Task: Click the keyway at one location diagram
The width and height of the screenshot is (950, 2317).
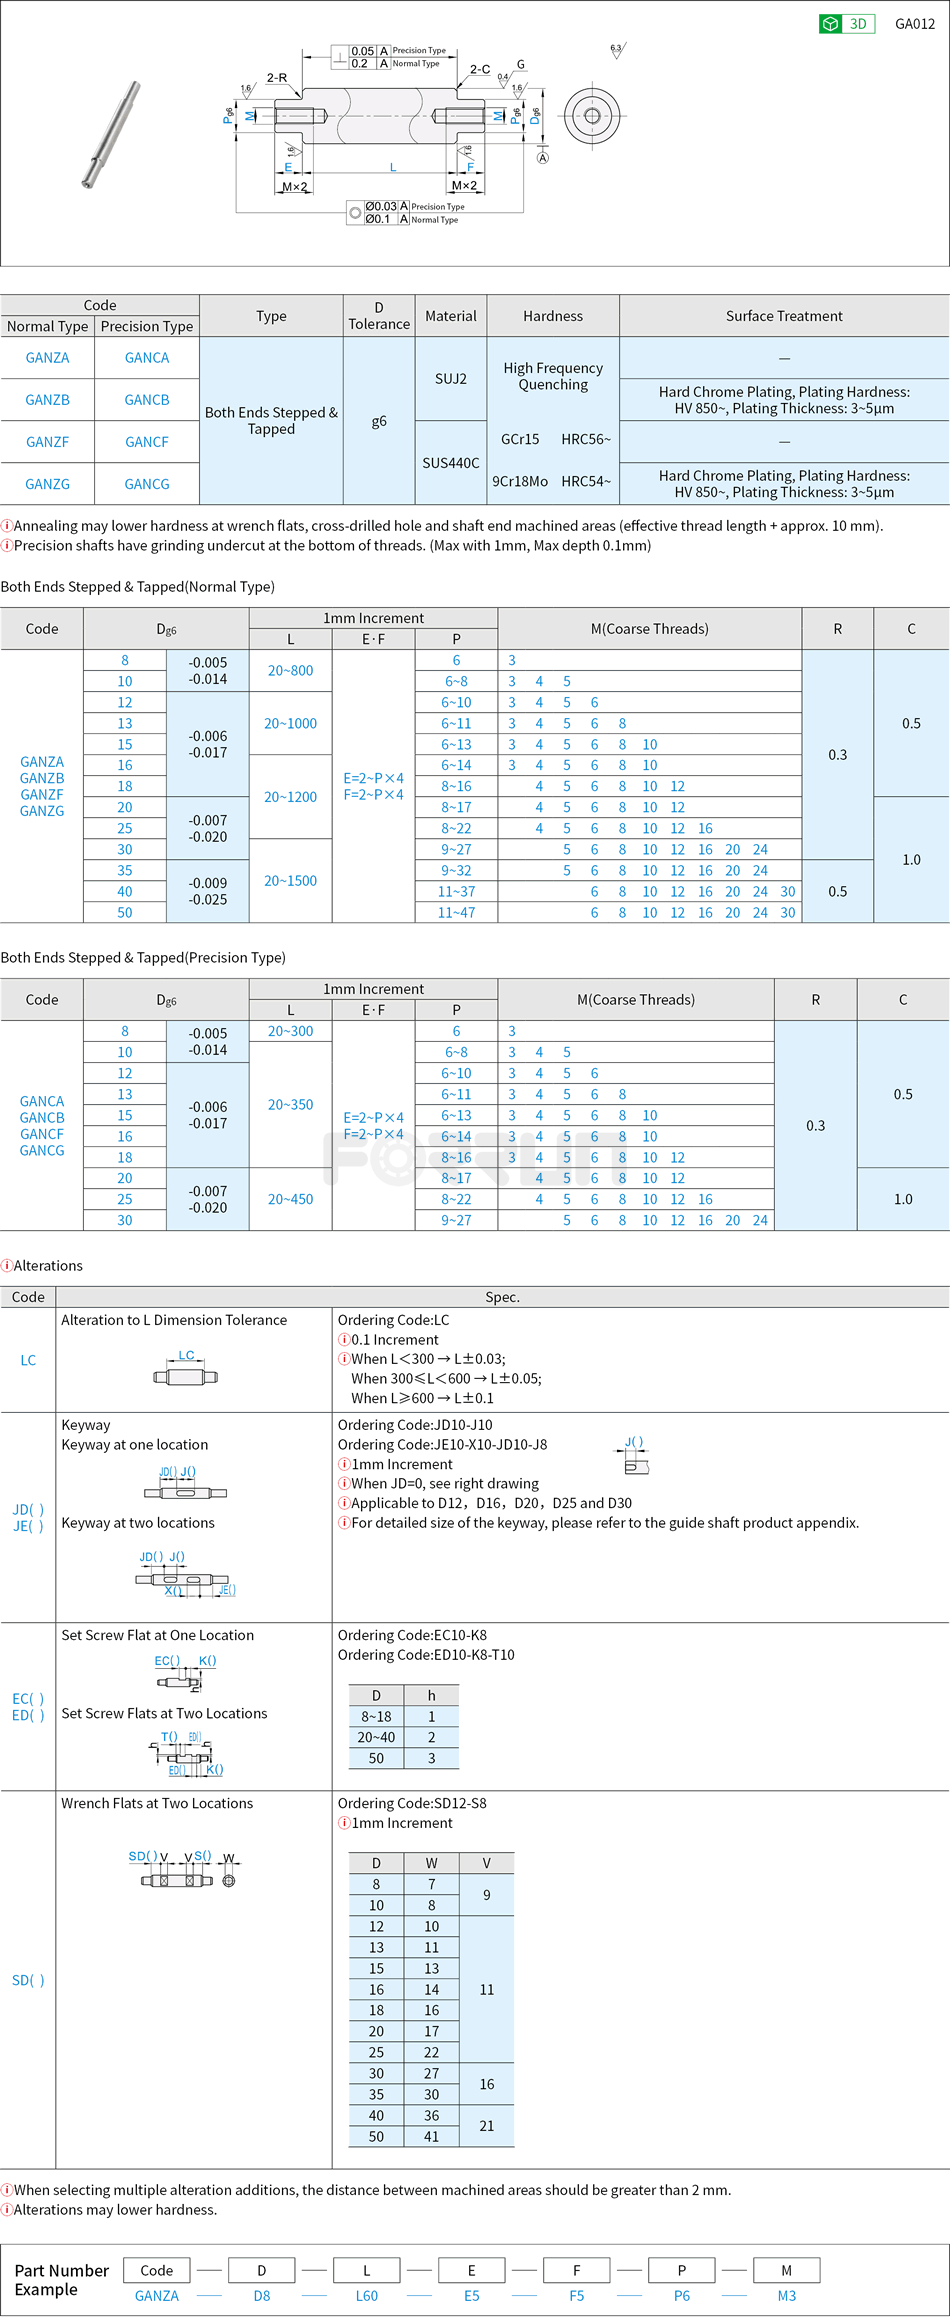Action: click(x=186, y=1484)
